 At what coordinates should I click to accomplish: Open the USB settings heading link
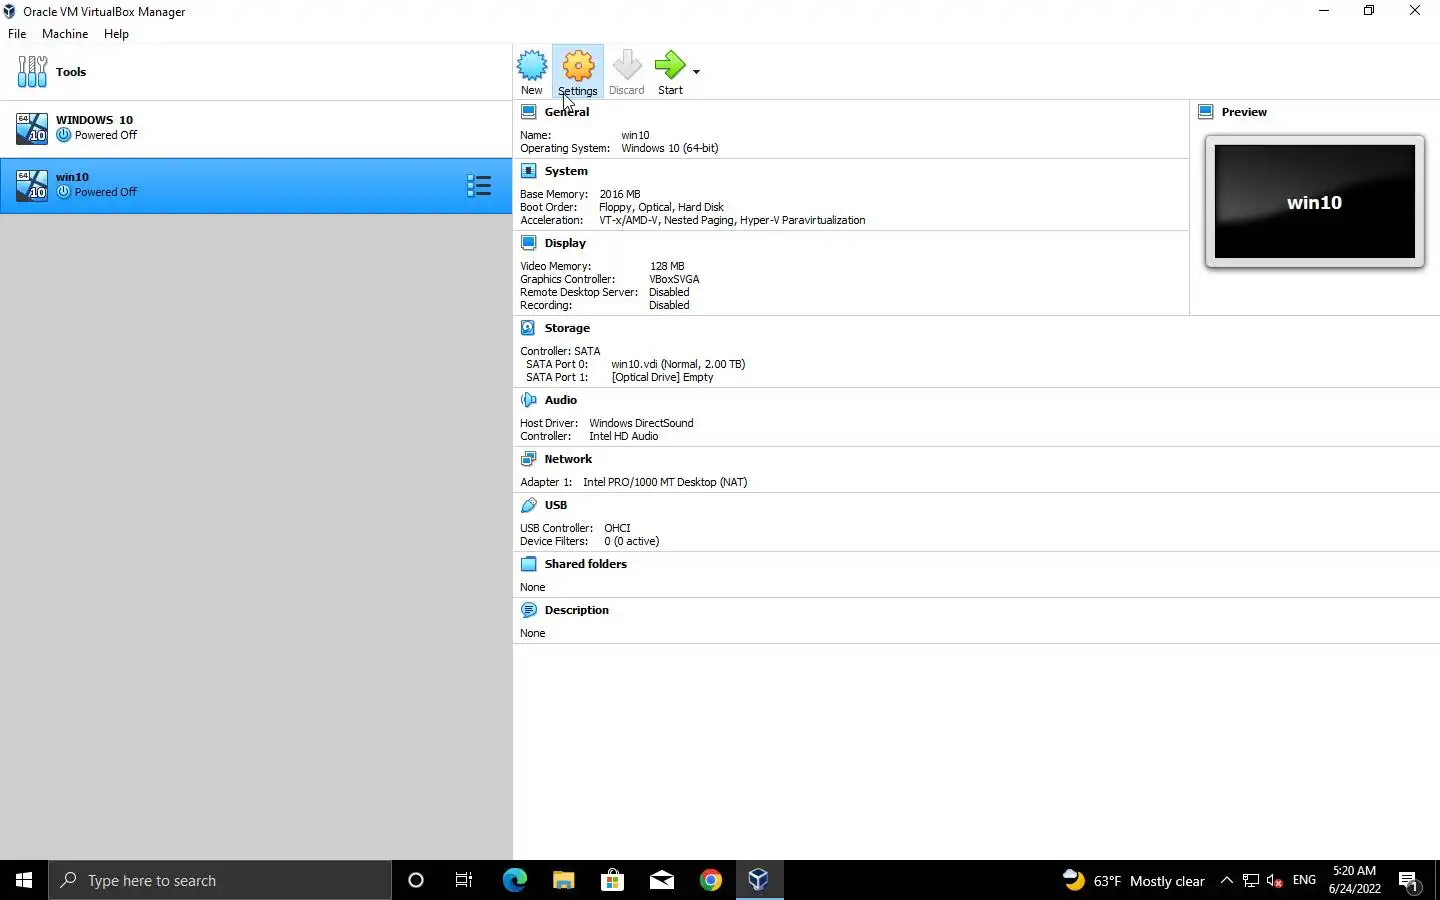tap(556, 505)
